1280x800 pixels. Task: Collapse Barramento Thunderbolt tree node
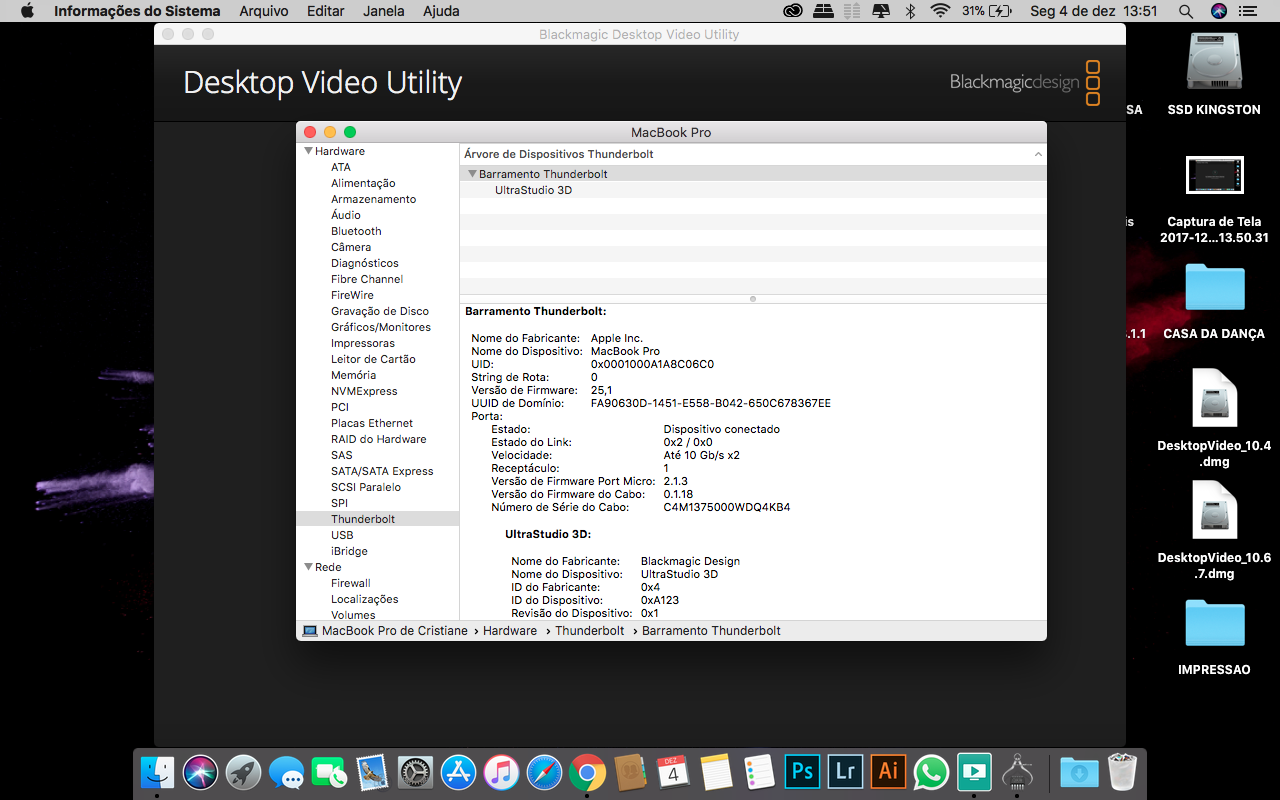click(x=472, y=174)
